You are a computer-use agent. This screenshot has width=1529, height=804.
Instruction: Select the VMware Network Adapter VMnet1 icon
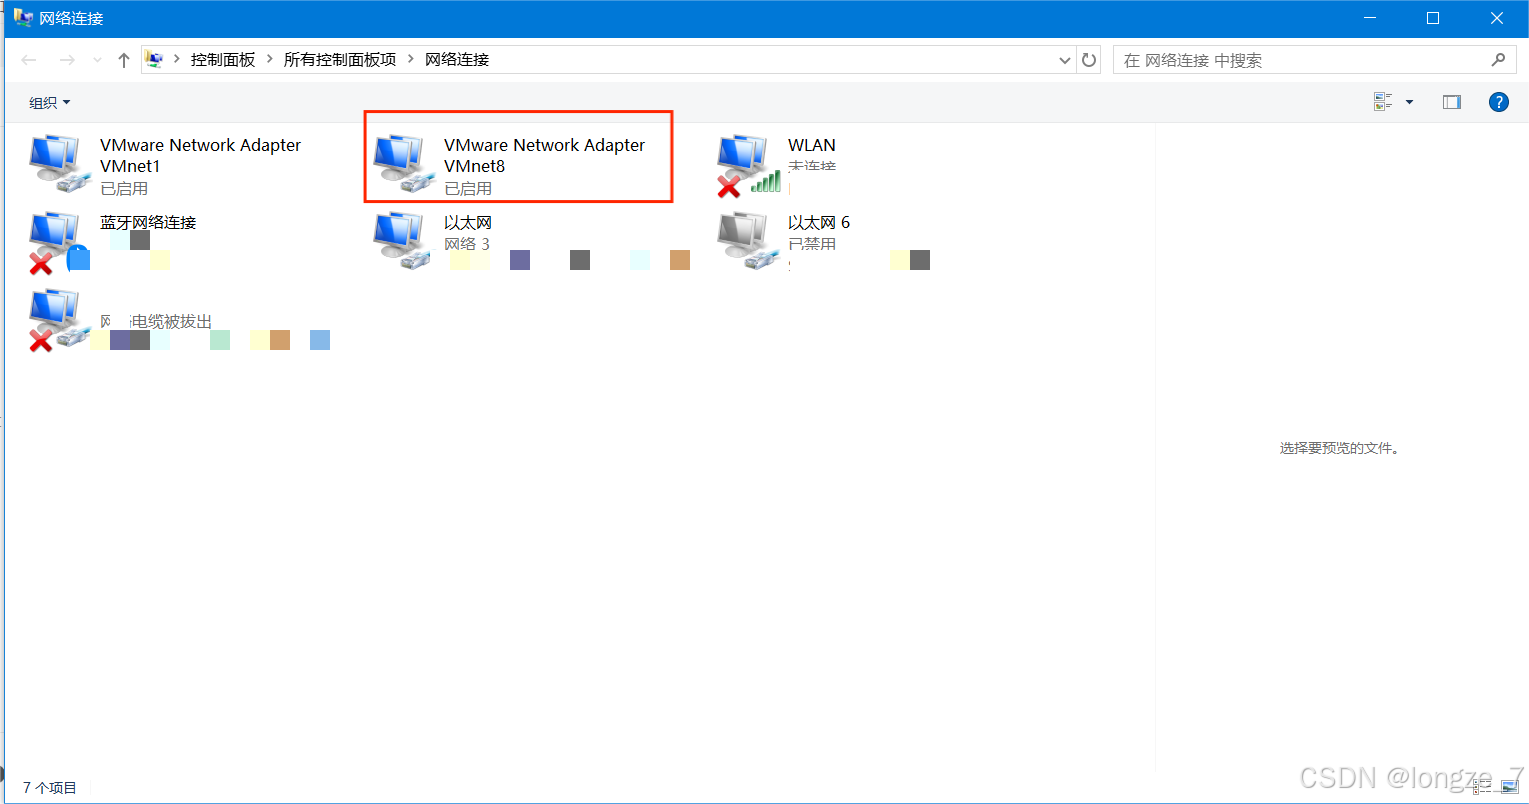(59, 164)
